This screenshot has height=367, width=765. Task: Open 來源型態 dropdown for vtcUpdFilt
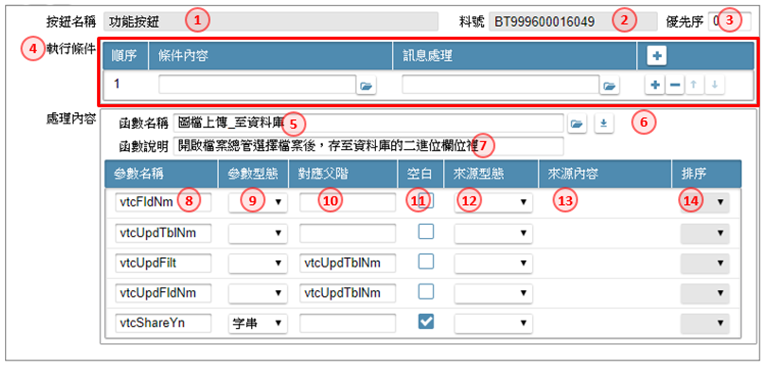point(493,263)
